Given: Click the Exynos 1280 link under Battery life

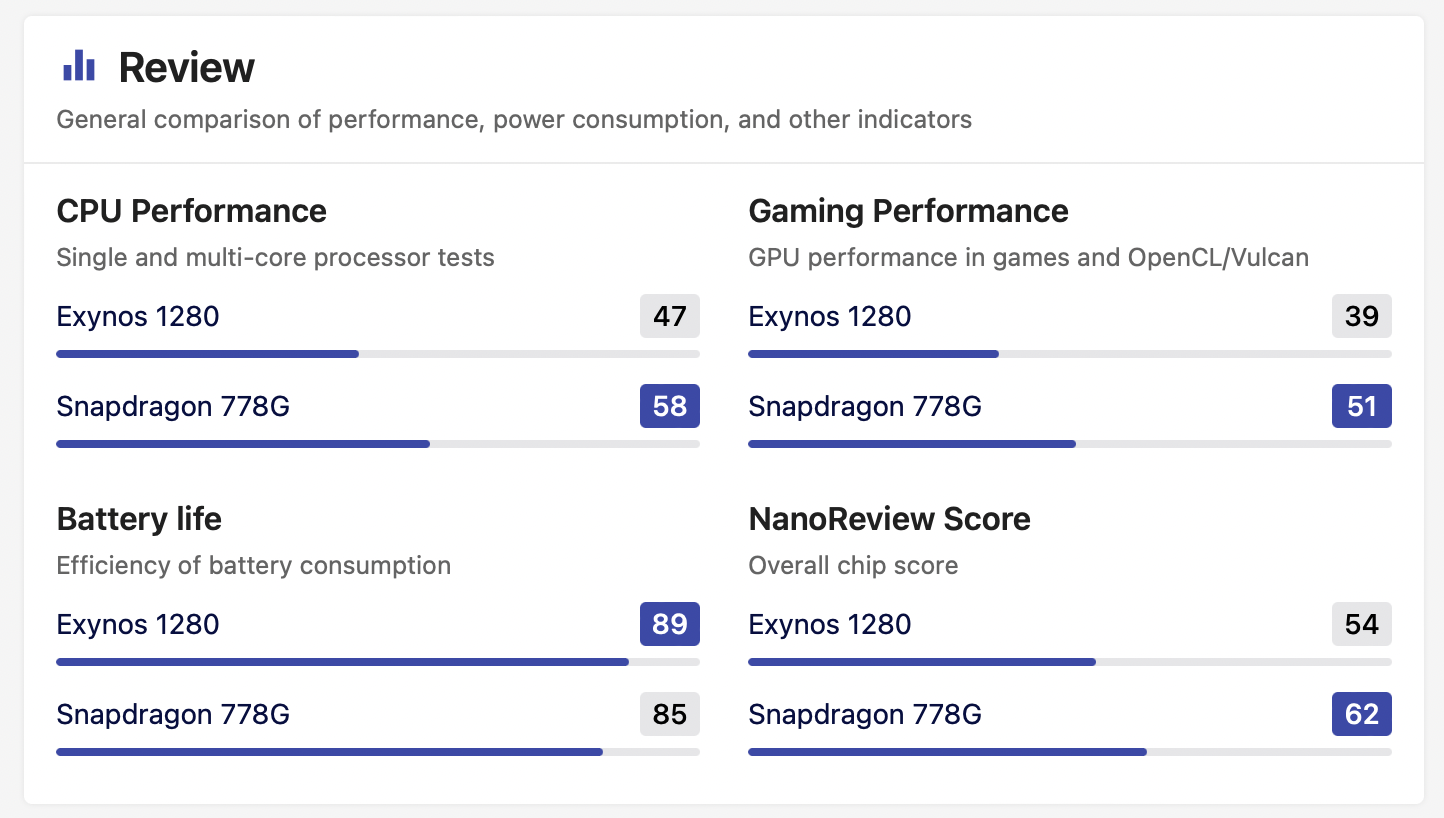Looking at the screenshot, I should click(138, 625).
